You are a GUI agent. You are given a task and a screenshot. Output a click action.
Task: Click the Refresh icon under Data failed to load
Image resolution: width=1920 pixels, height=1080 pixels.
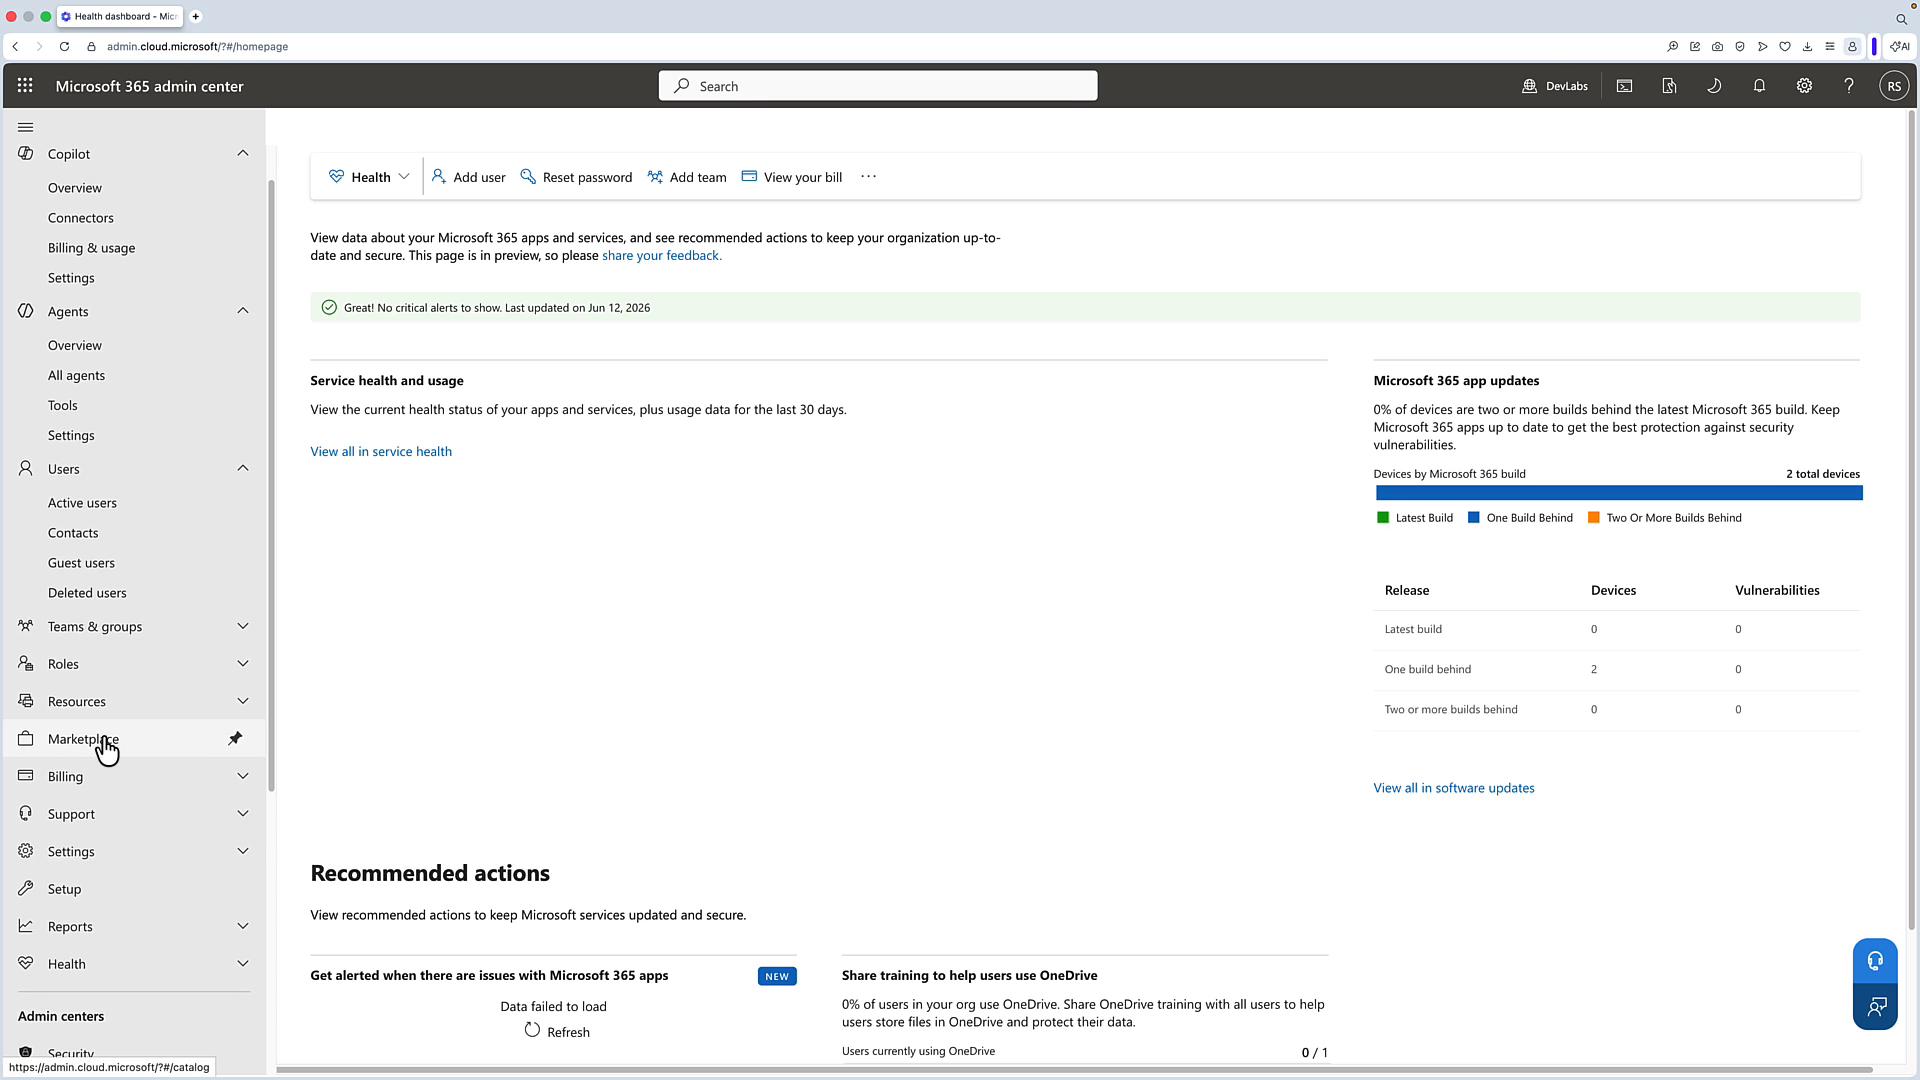[532, 1030]
